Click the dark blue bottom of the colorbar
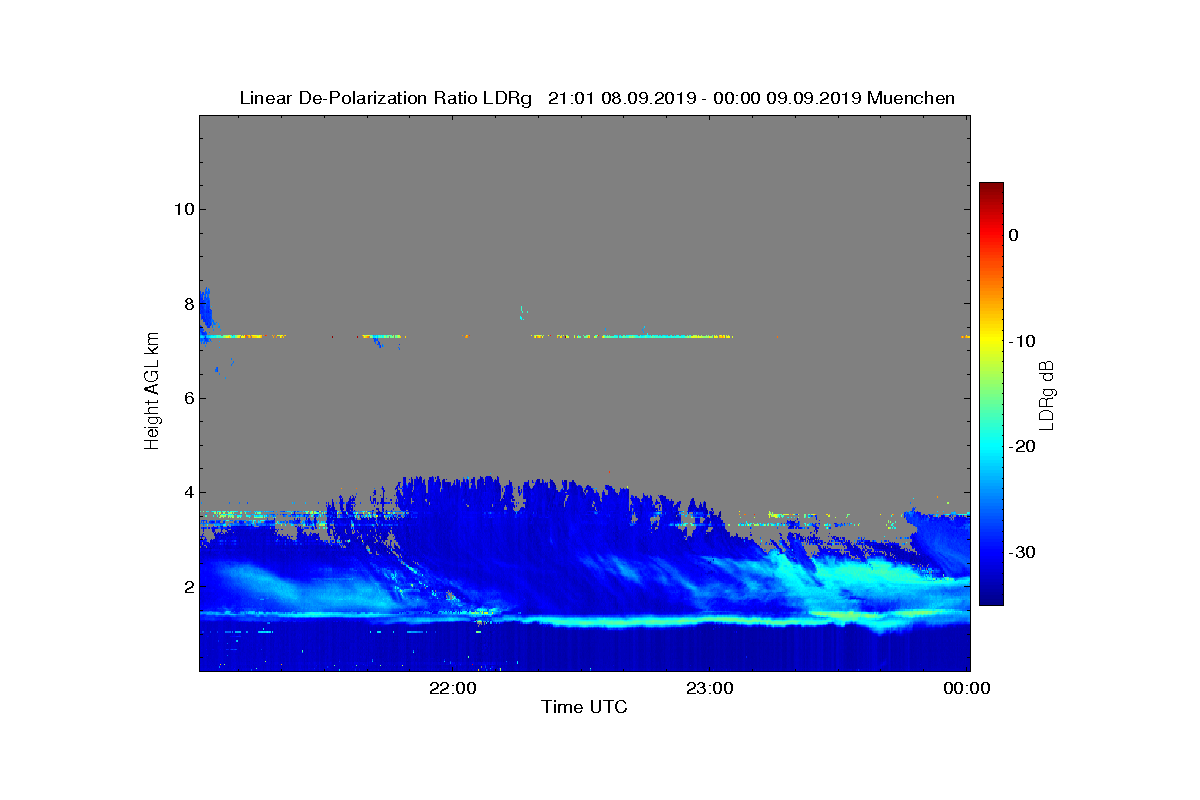This screenshot has width=1200, height=800. pyautogui.click(x=991, y=597)
